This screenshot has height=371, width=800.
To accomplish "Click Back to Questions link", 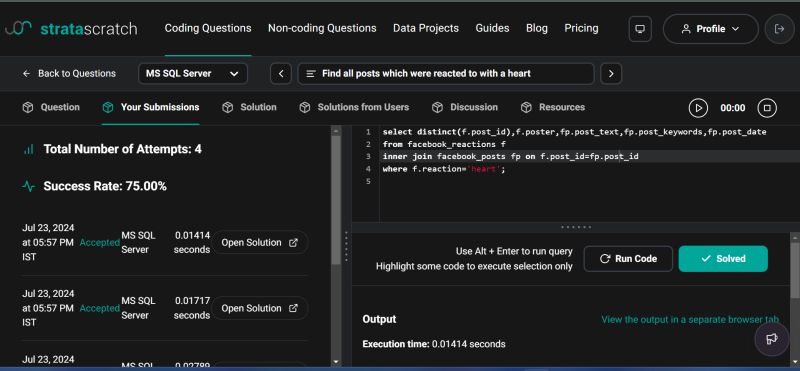I will tap(69, 73).
